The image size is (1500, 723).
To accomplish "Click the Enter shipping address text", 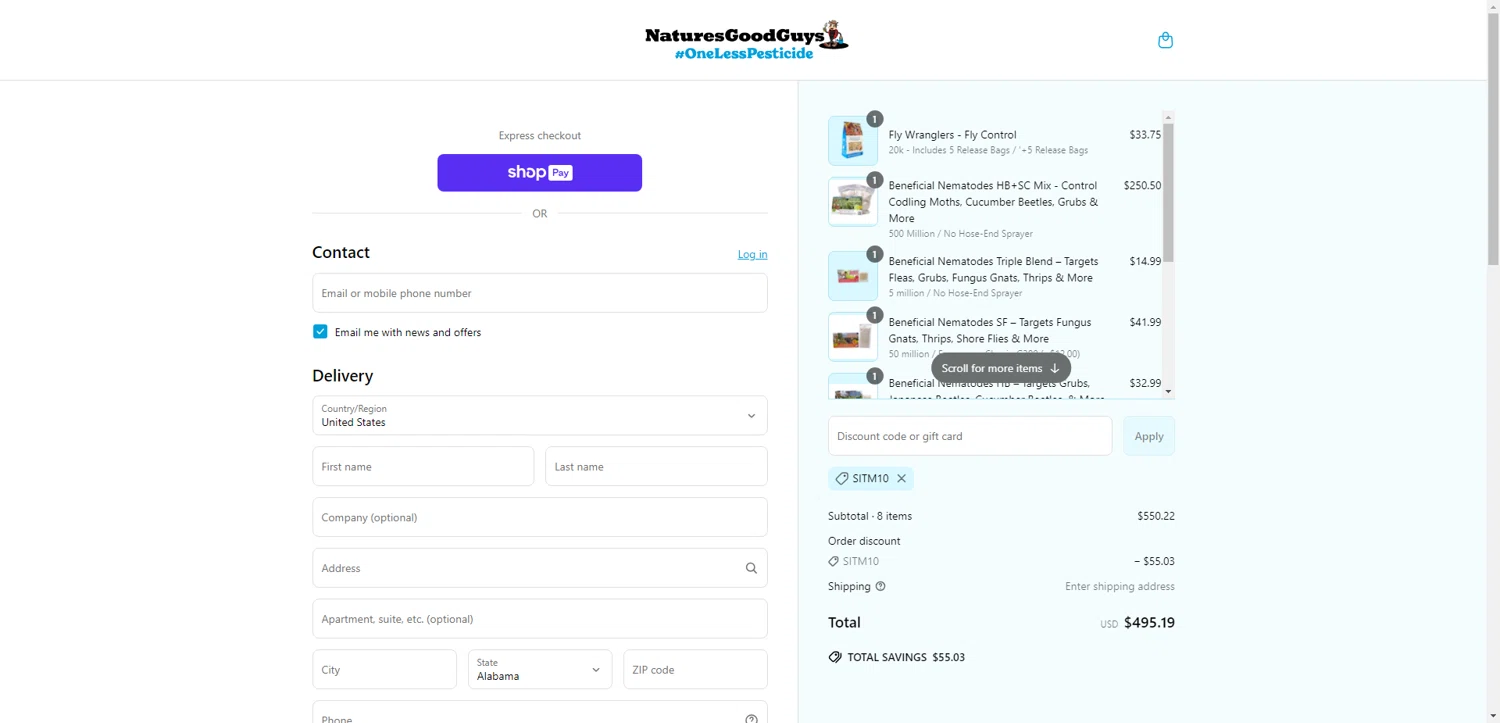I will [1120, 587].
